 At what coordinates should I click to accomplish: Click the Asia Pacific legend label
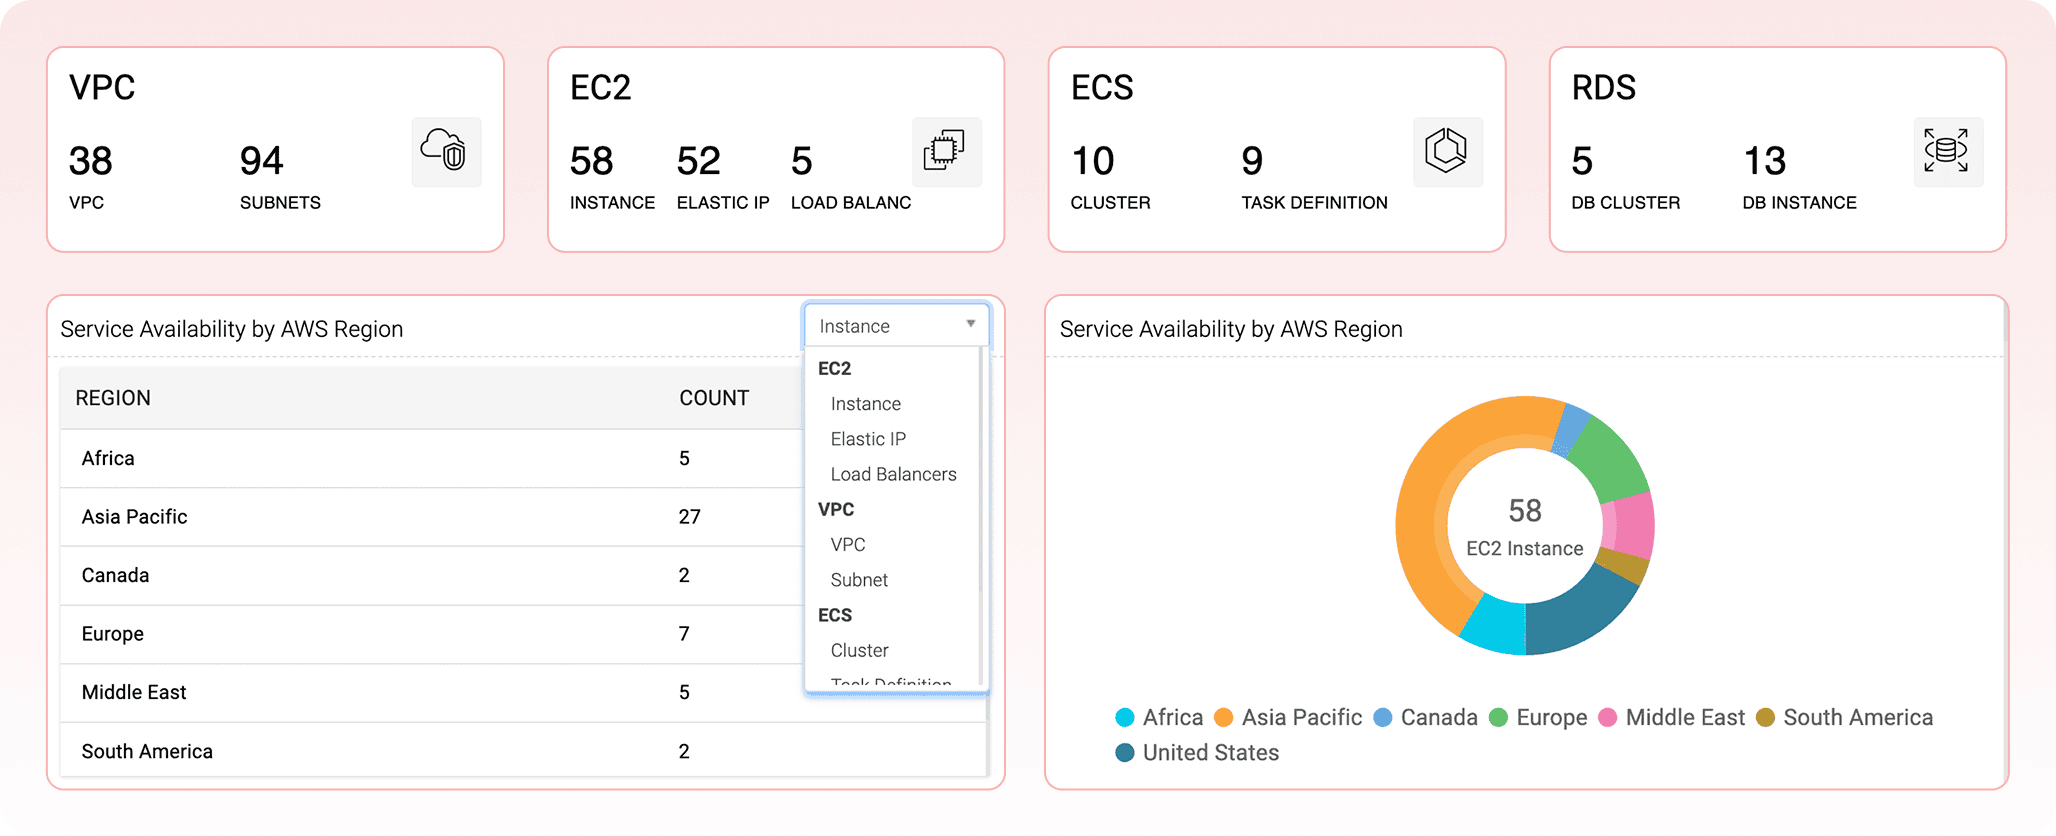click(1302, 717)
